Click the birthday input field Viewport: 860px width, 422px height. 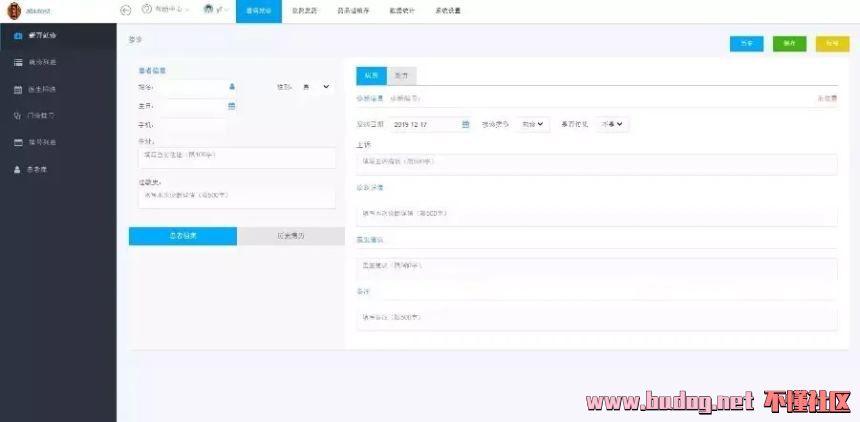point(199,106)
